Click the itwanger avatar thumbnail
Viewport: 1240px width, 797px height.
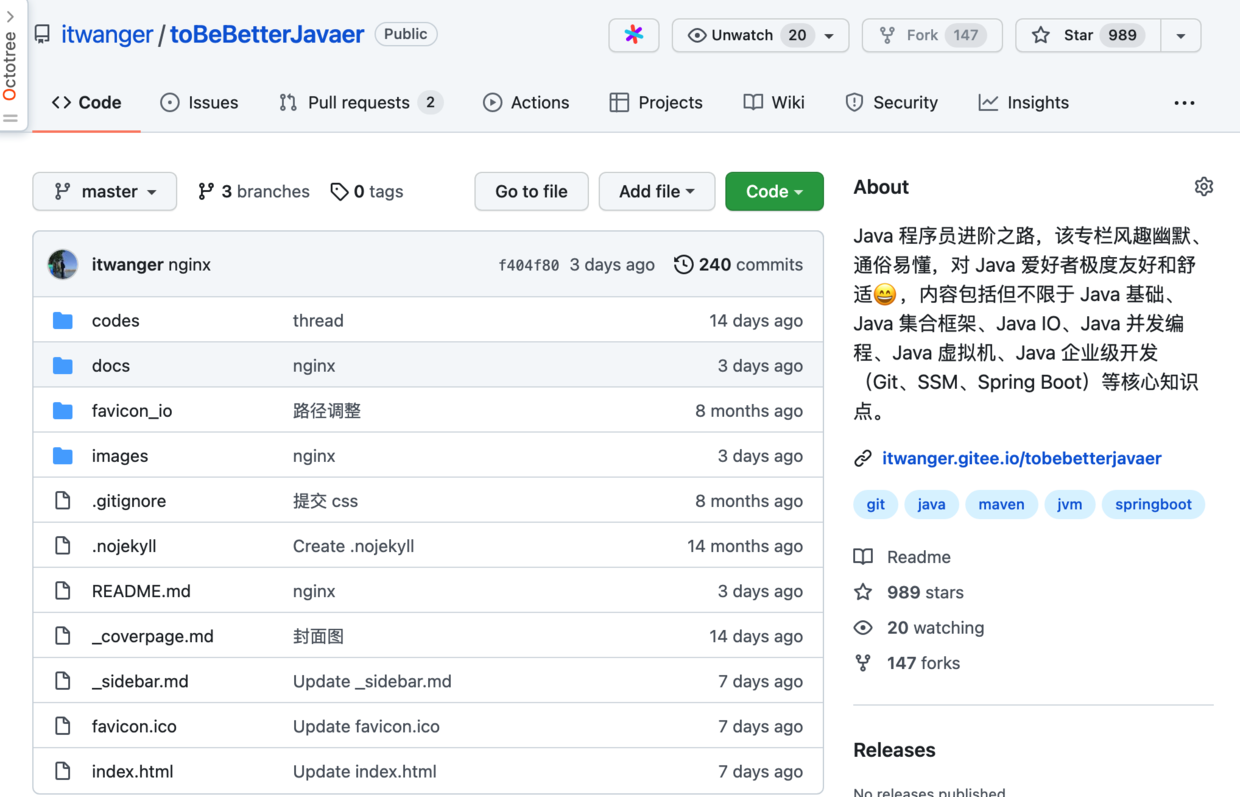point(63,265)
